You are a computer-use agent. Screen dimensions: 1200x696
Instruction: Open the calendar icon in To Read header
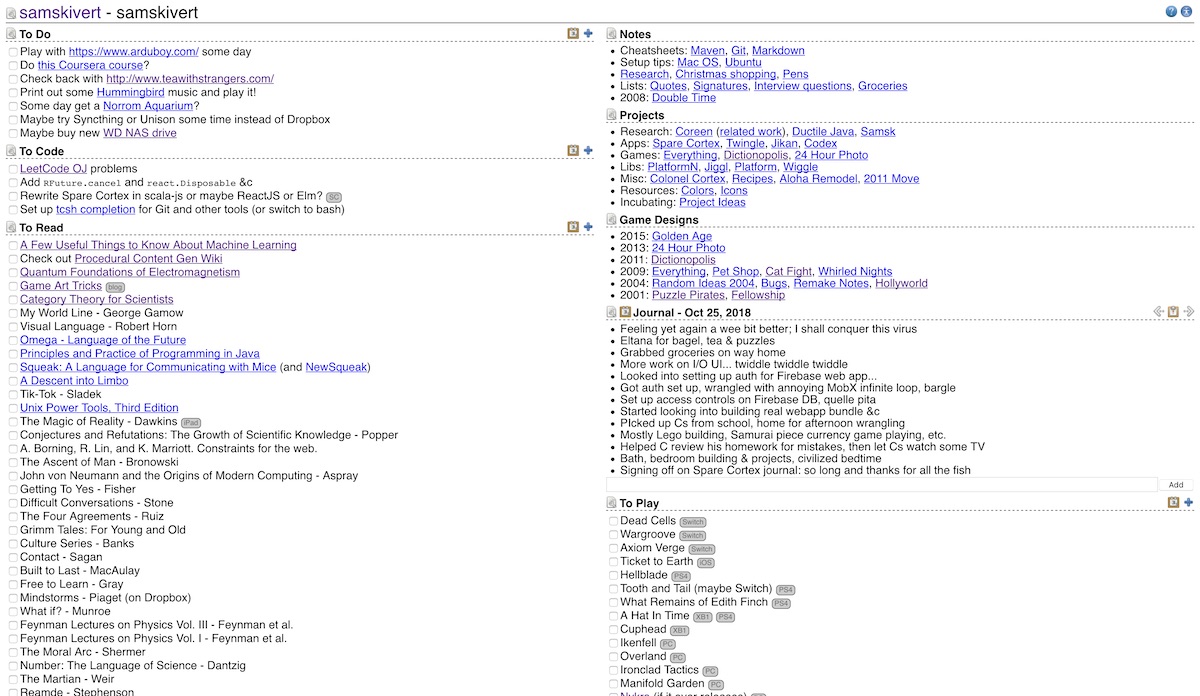click(x=573, y=226)
